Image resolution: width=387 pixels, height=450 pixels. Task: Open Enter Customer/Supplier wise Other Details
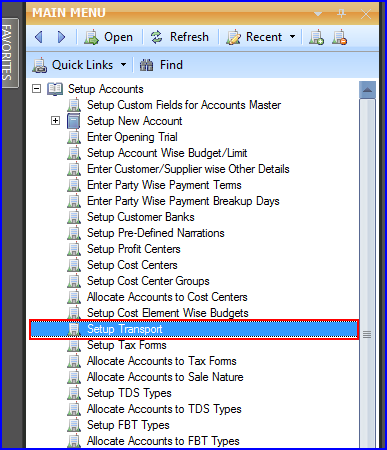(x=188, y=169)
